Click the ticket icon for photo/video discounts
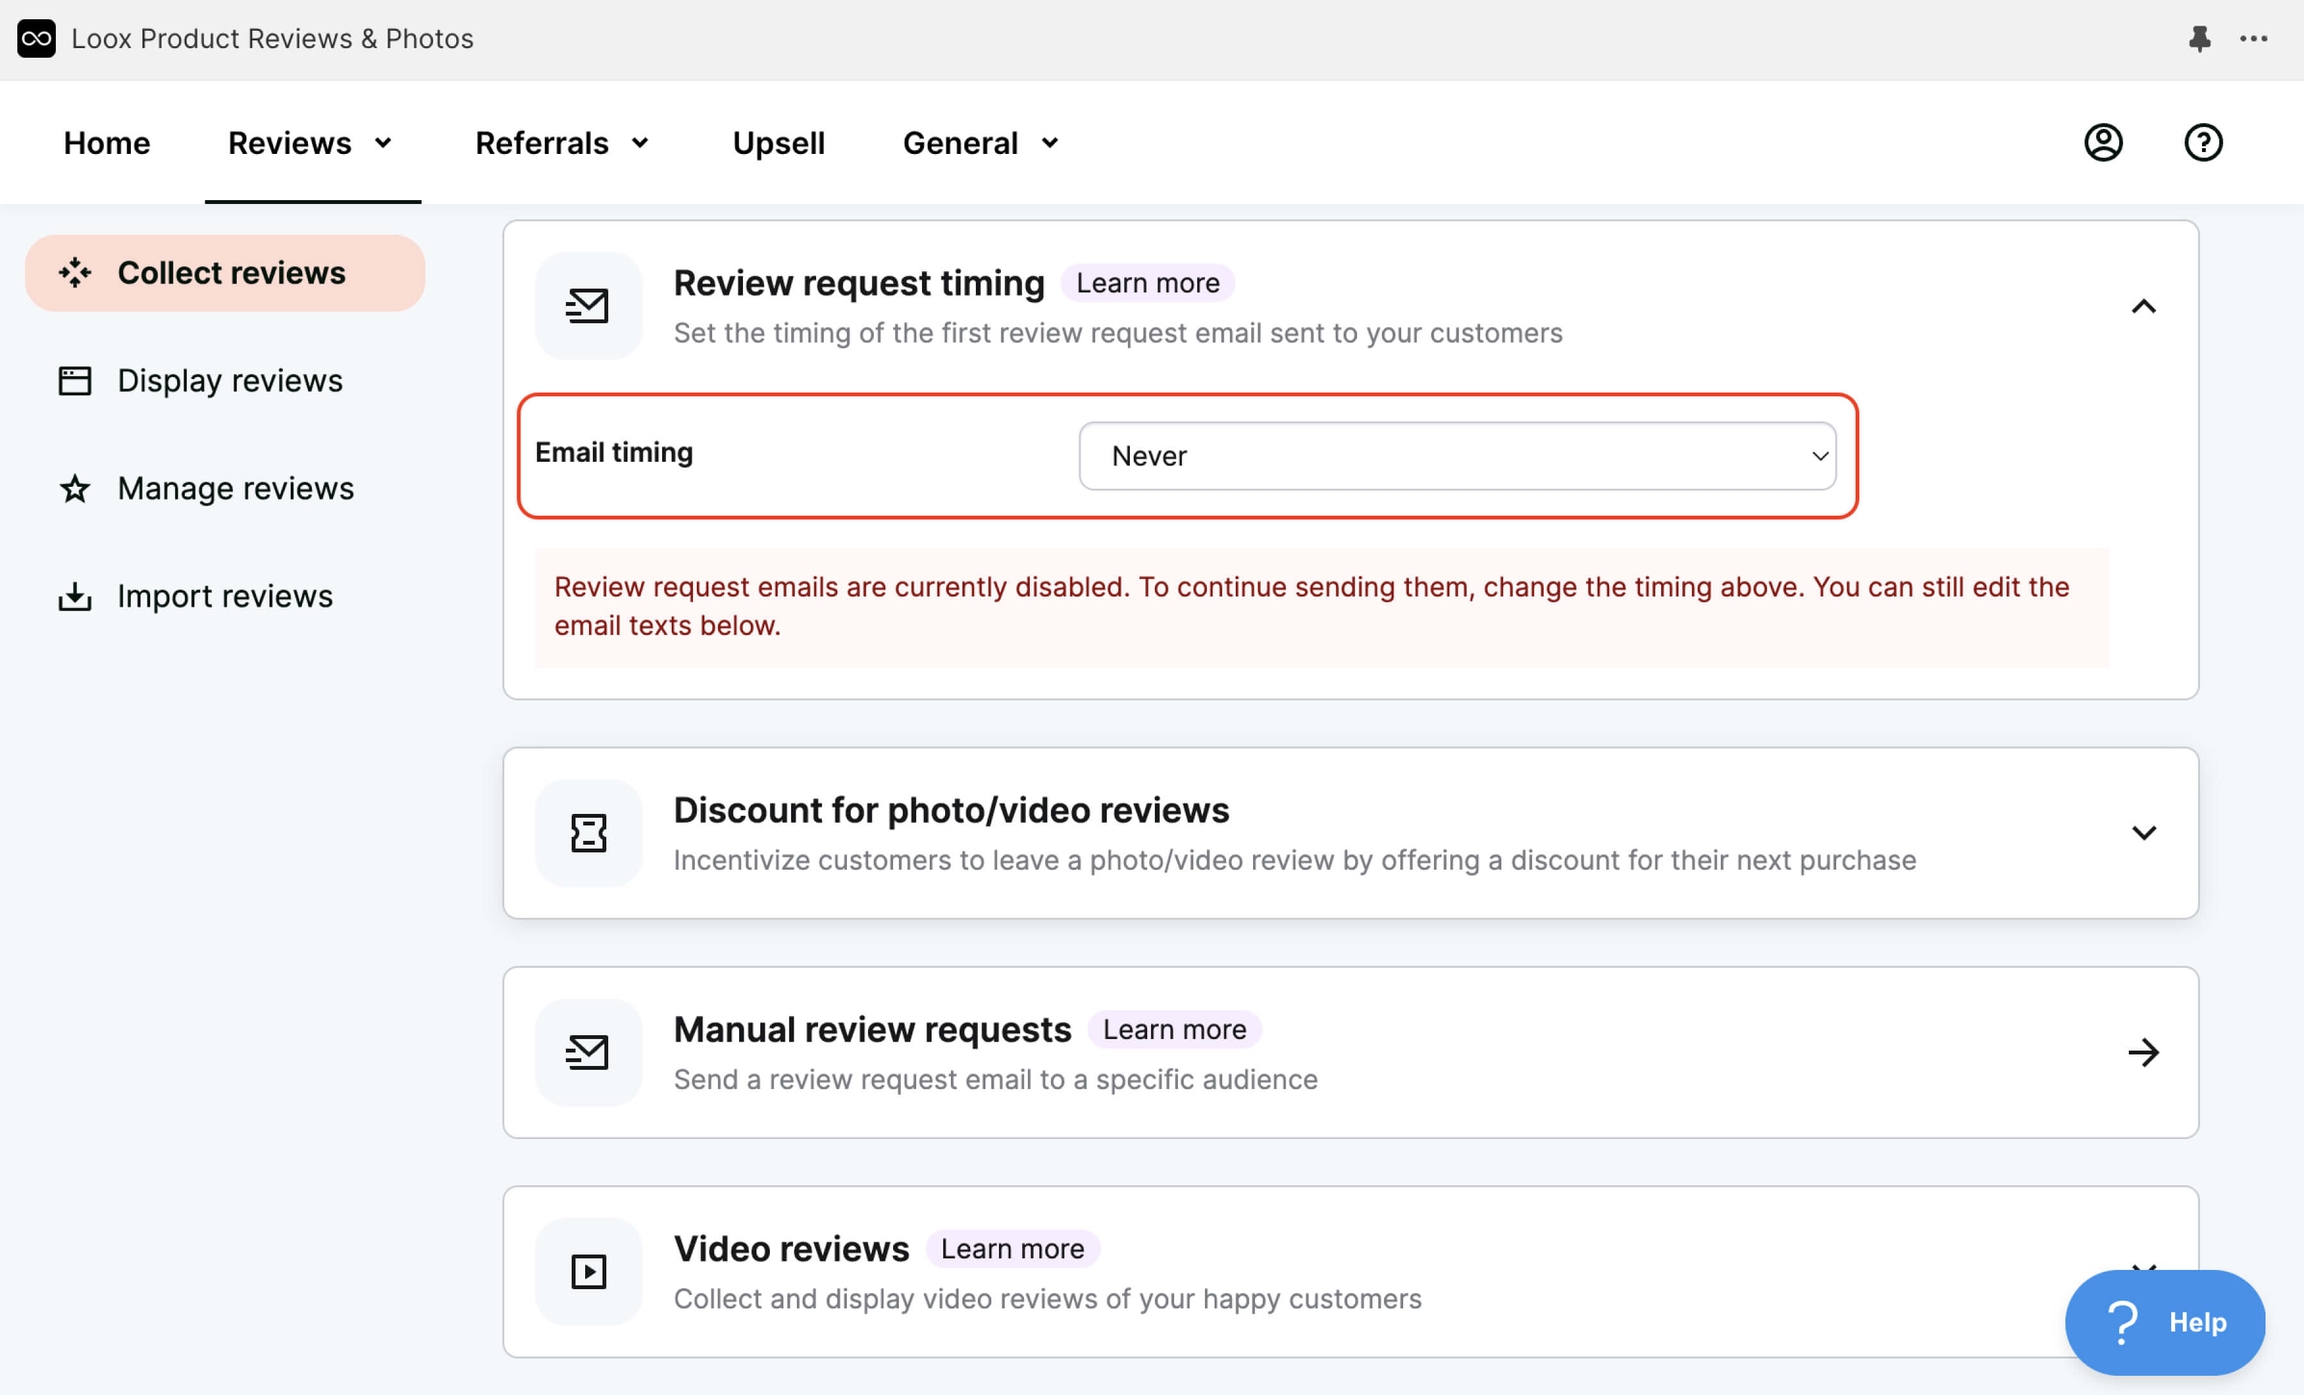The width and height of the screenshot is (2304, 1395). click(588, 832)
